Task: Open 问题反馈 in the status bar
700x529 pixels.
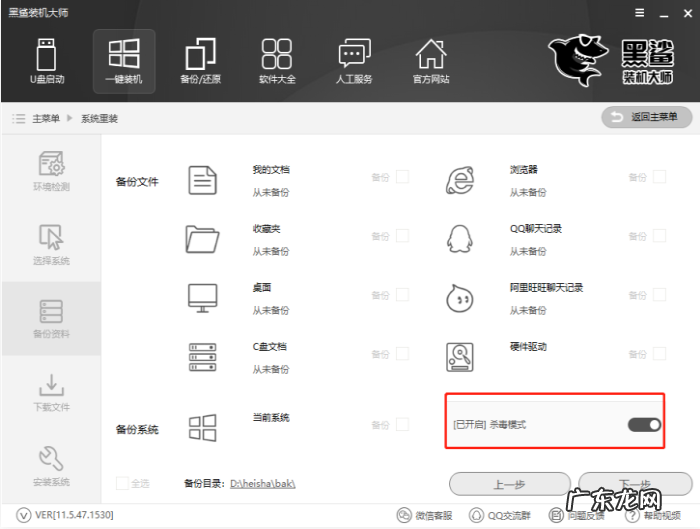Action: pos(576,515)
